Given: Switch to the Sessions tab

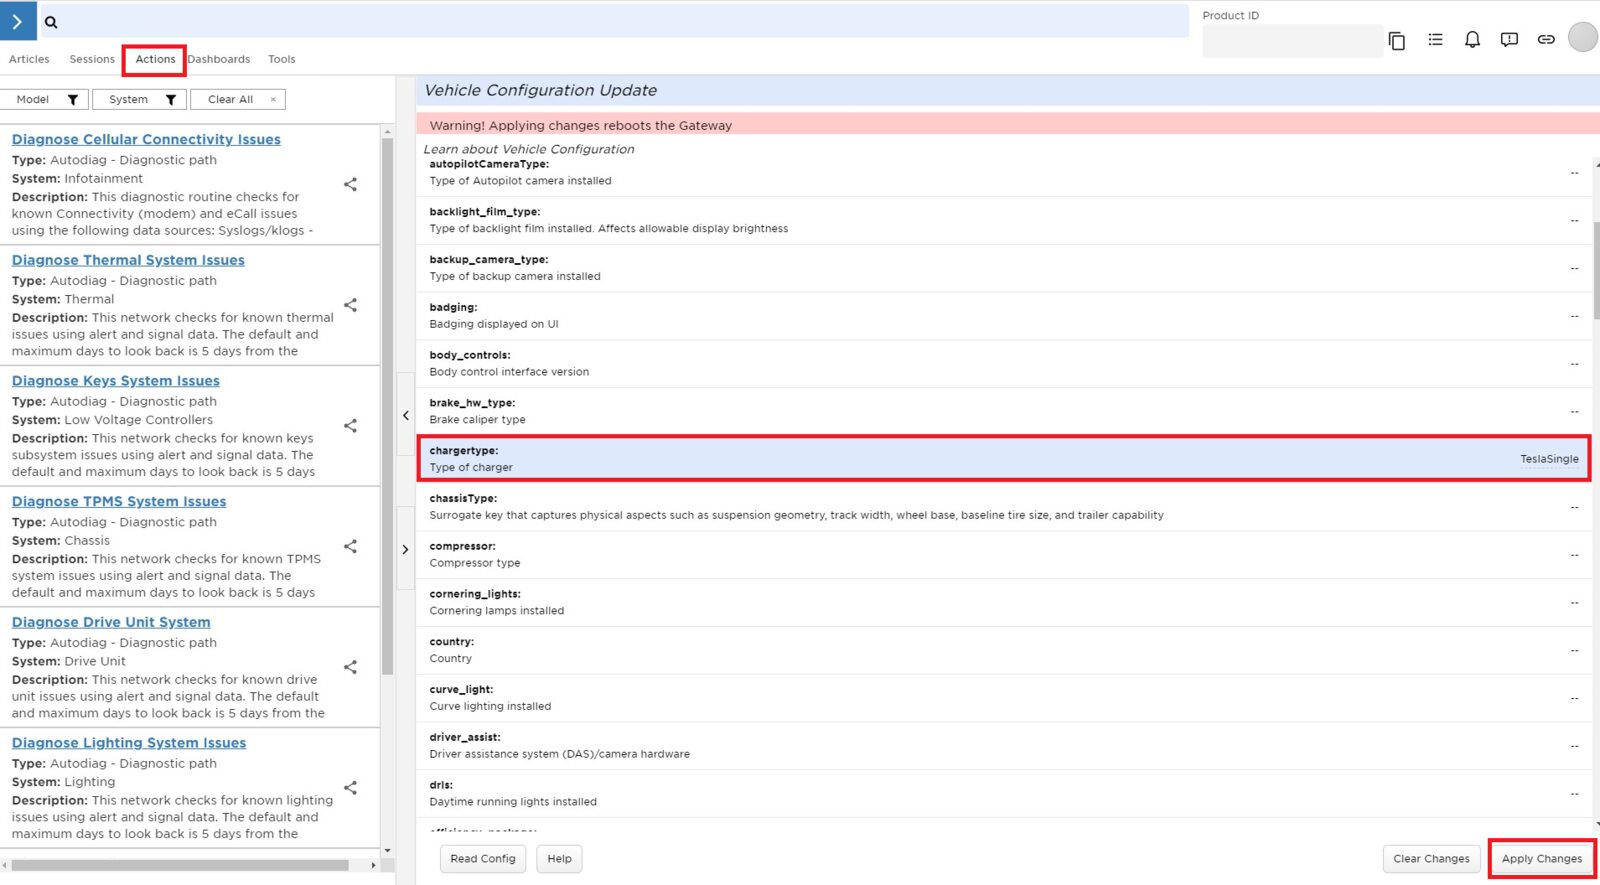Looking at the screenshot, I should coord(92,60).
